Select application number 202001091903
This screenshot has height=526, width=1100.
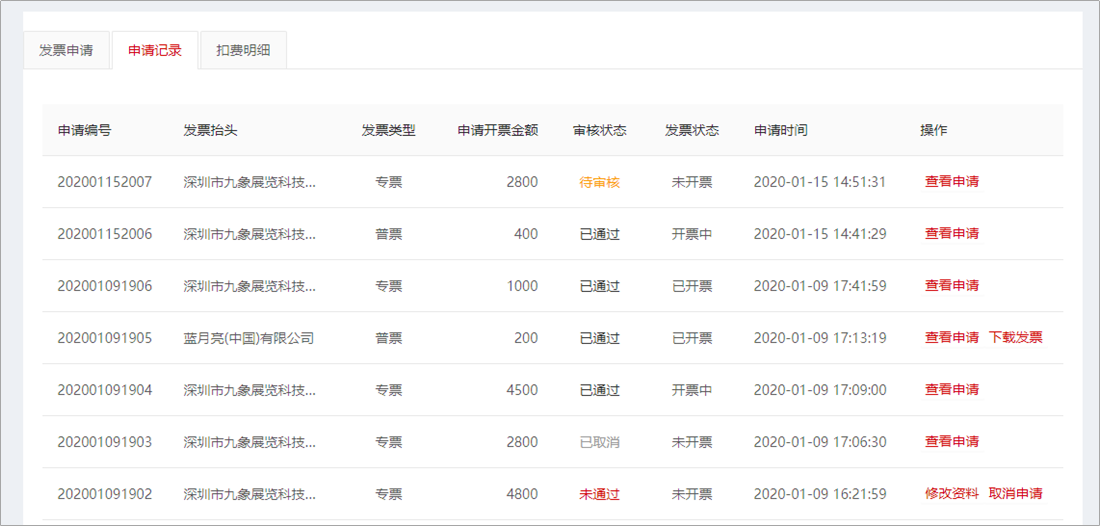tap(105, 441)
